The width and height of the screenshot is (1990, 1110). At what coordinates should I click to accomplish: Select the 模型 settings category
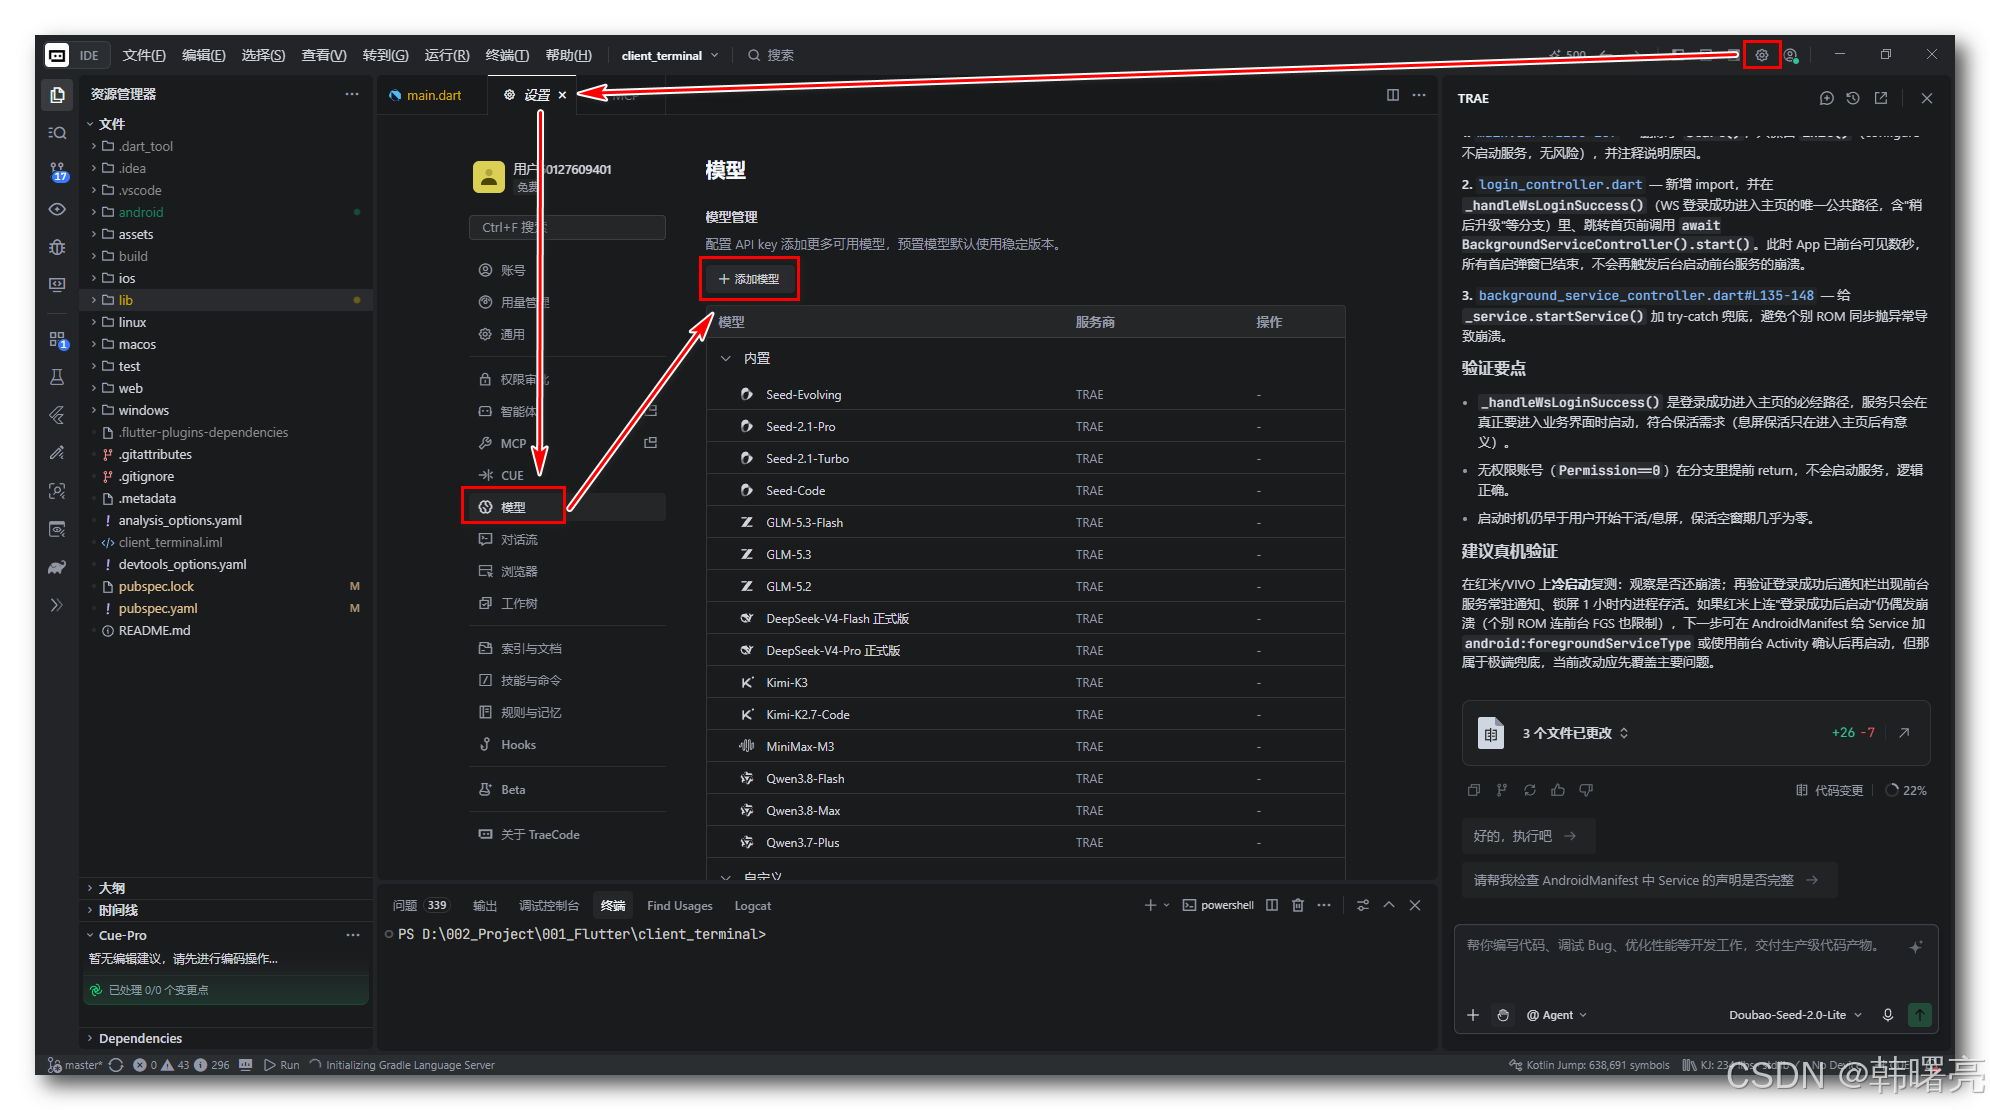click(x=567, y=507)
